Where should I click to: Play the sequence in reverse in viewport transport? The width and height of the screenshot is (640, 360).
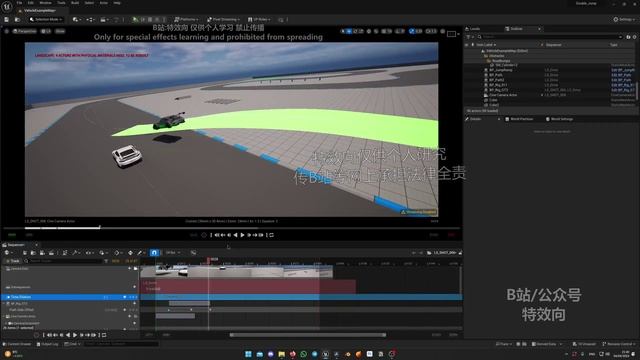point(236,235)
